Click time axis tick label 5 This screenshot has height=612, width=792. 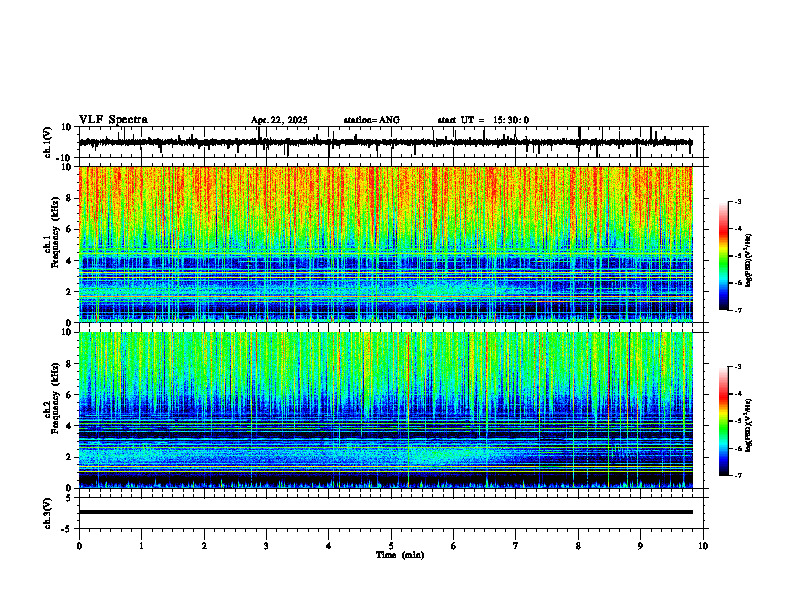click(x=391, y=546)
